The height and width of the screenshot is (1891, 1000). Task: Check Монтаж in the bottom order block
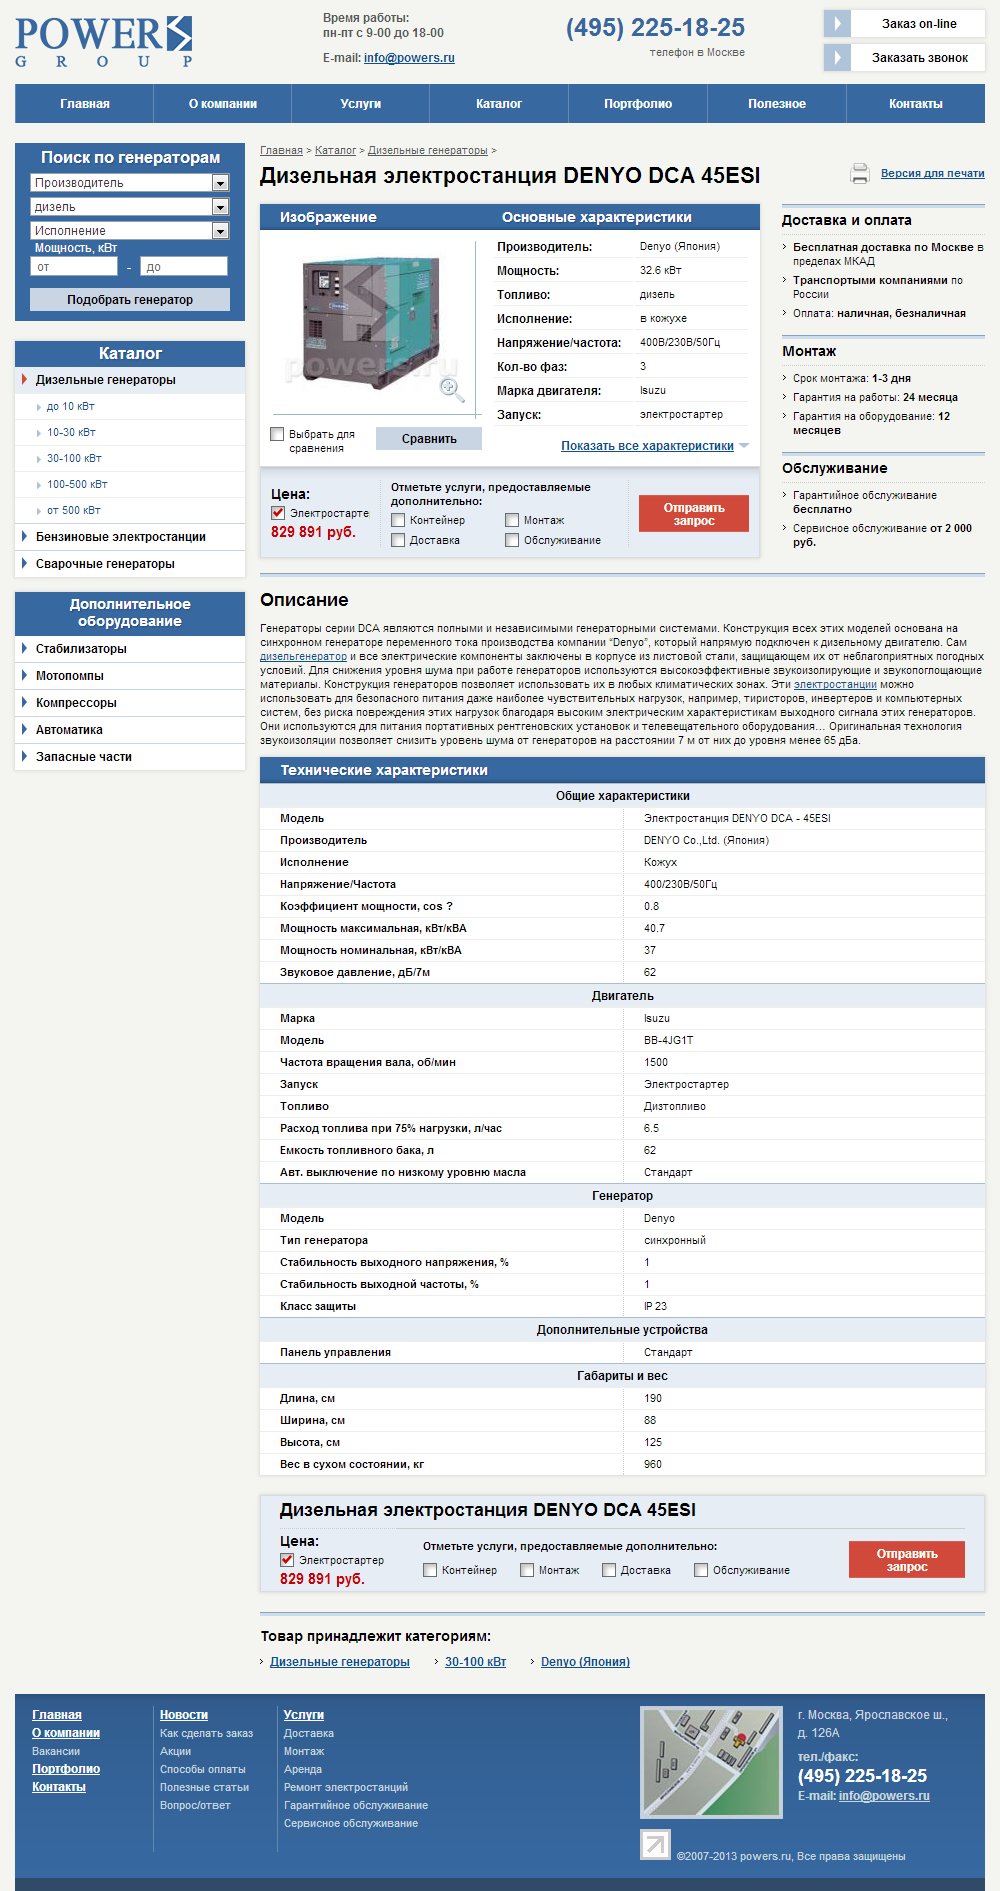(527, 1570)
